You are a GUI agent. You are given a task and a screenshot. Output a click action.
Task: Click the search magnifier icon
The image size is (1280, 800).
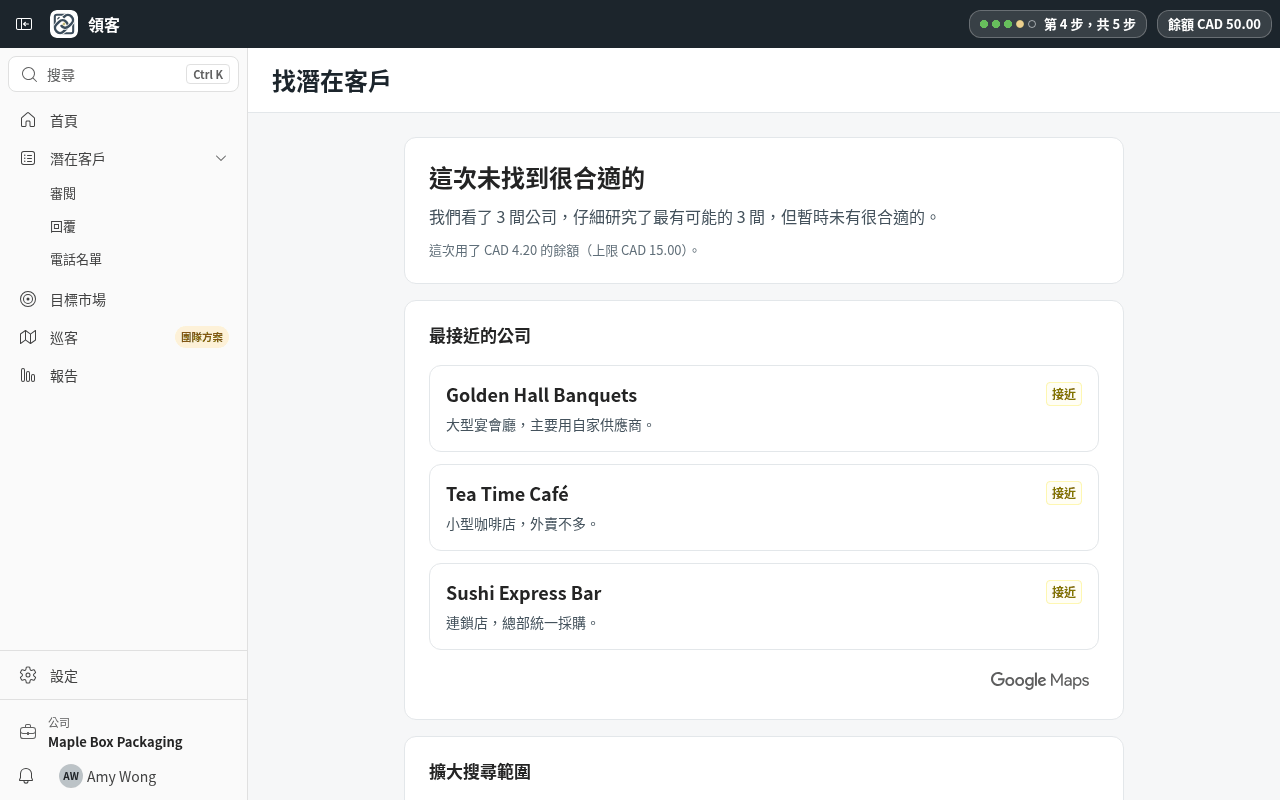[29, 74]
